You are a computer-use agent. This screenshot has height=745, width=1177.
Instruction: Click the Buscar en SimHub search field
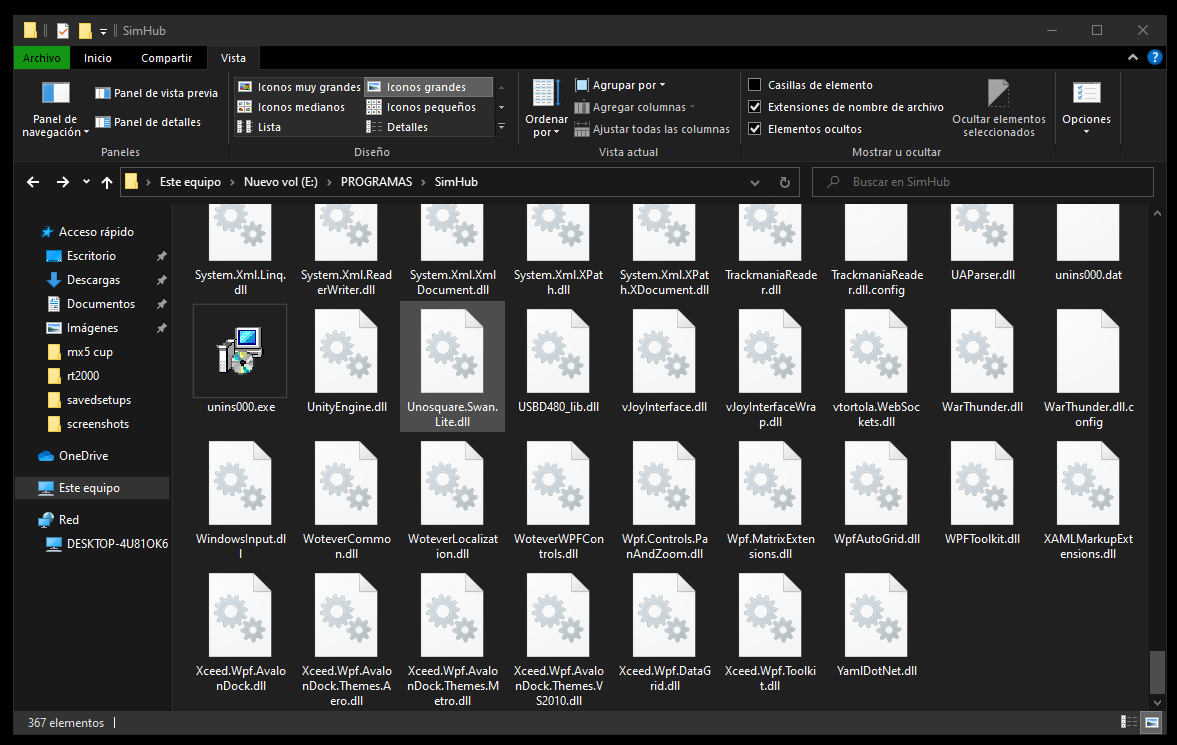point(983,182)
